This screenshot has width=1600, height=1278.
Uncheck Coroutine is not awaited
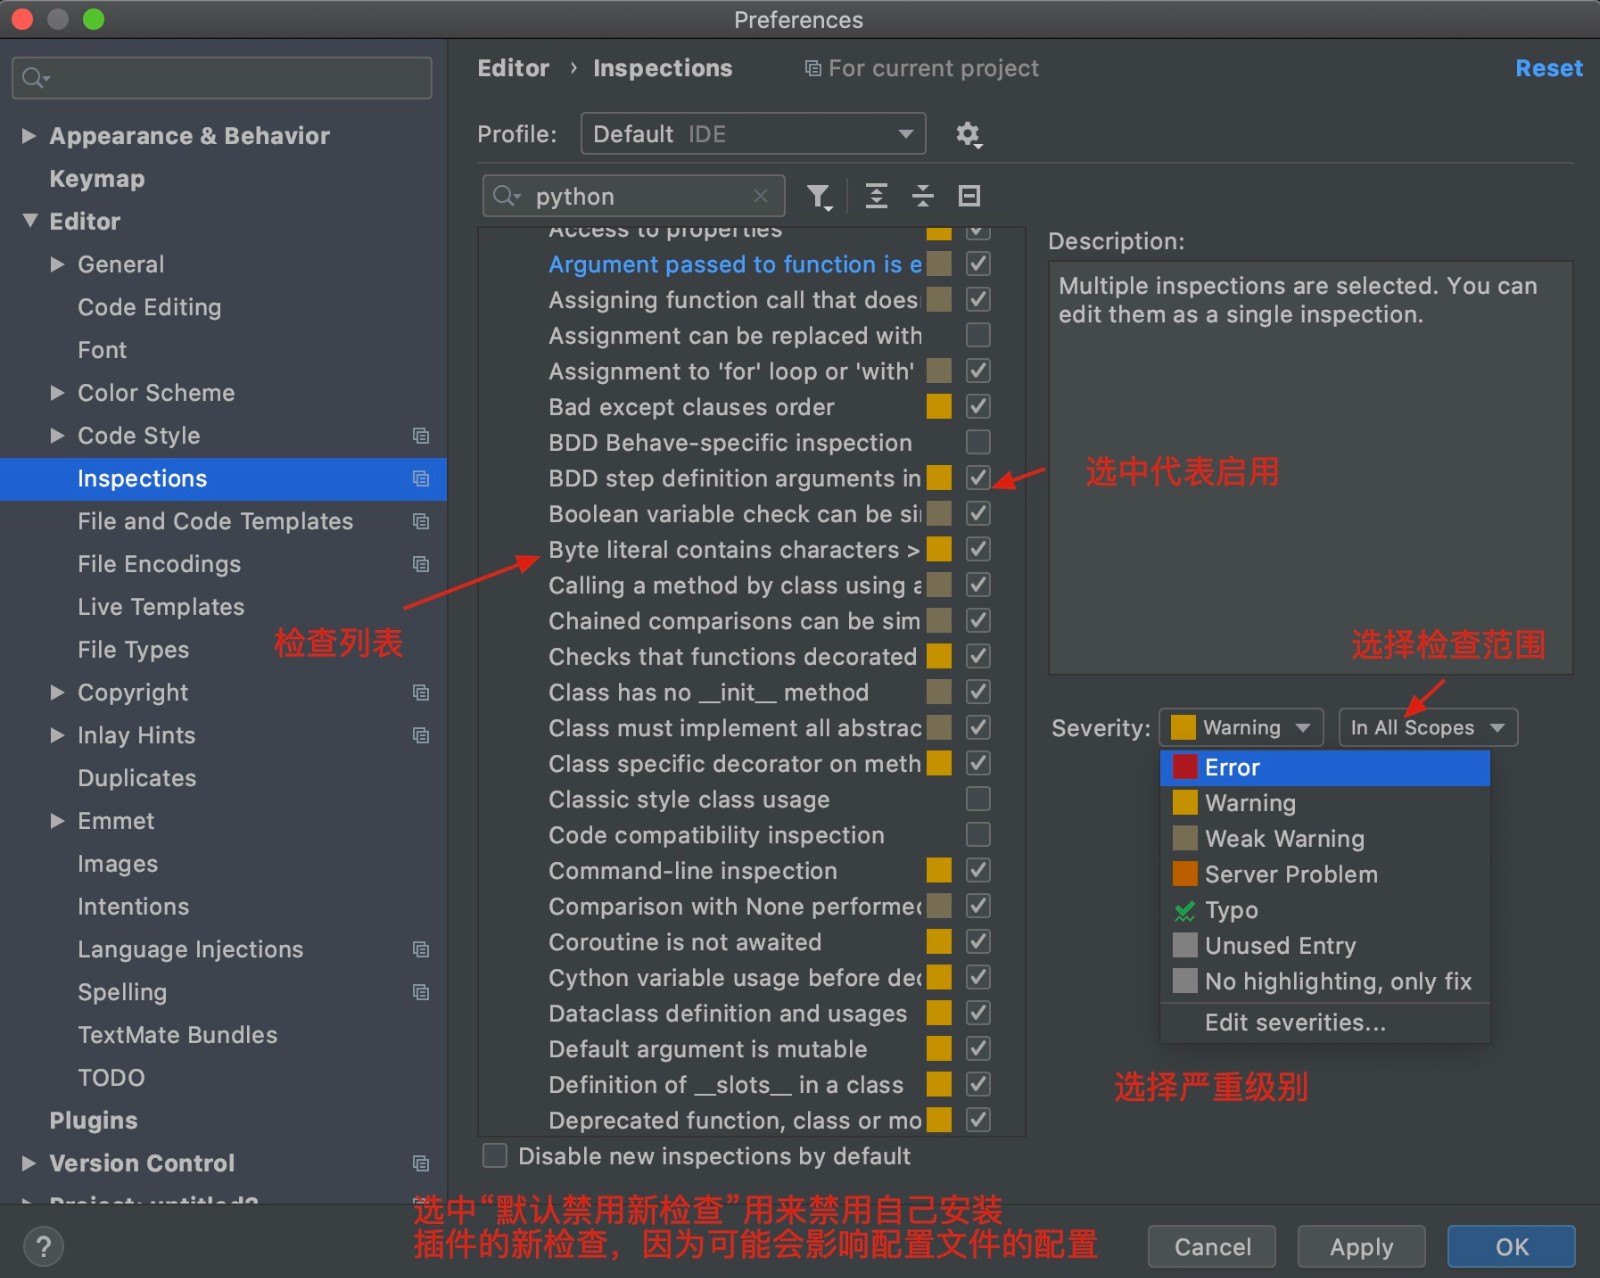pos(978,942)
